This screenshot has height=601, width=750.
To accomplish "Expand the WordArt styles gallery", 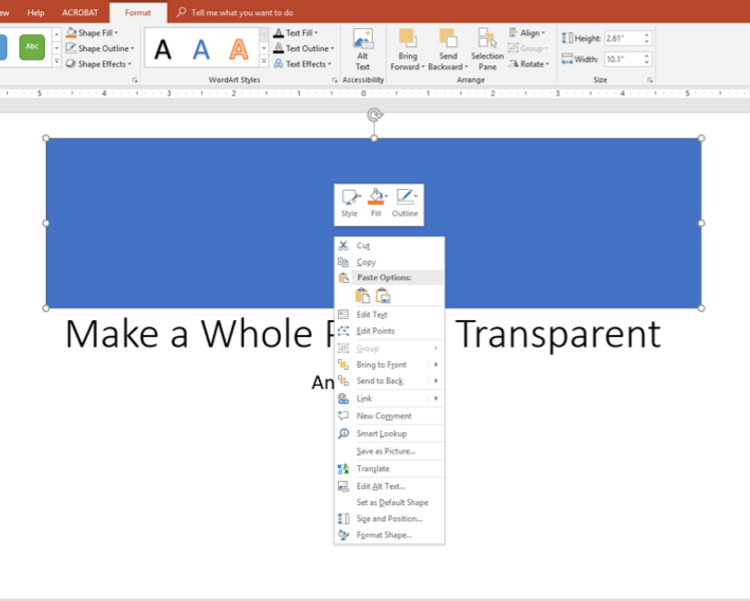I will 264,61.
